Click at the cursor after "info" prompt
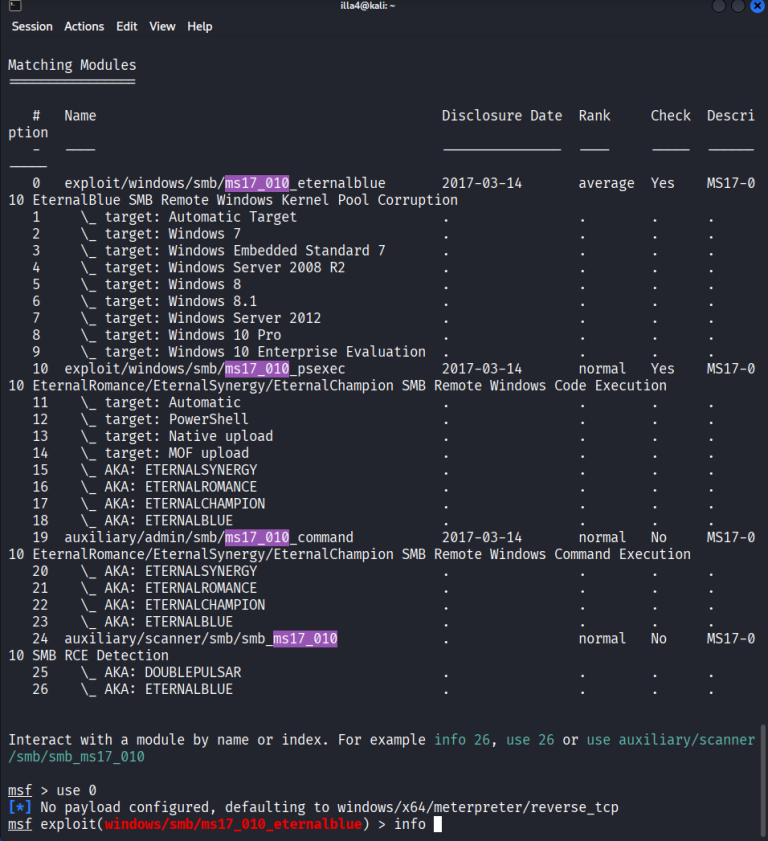 [x=438, y=825]
